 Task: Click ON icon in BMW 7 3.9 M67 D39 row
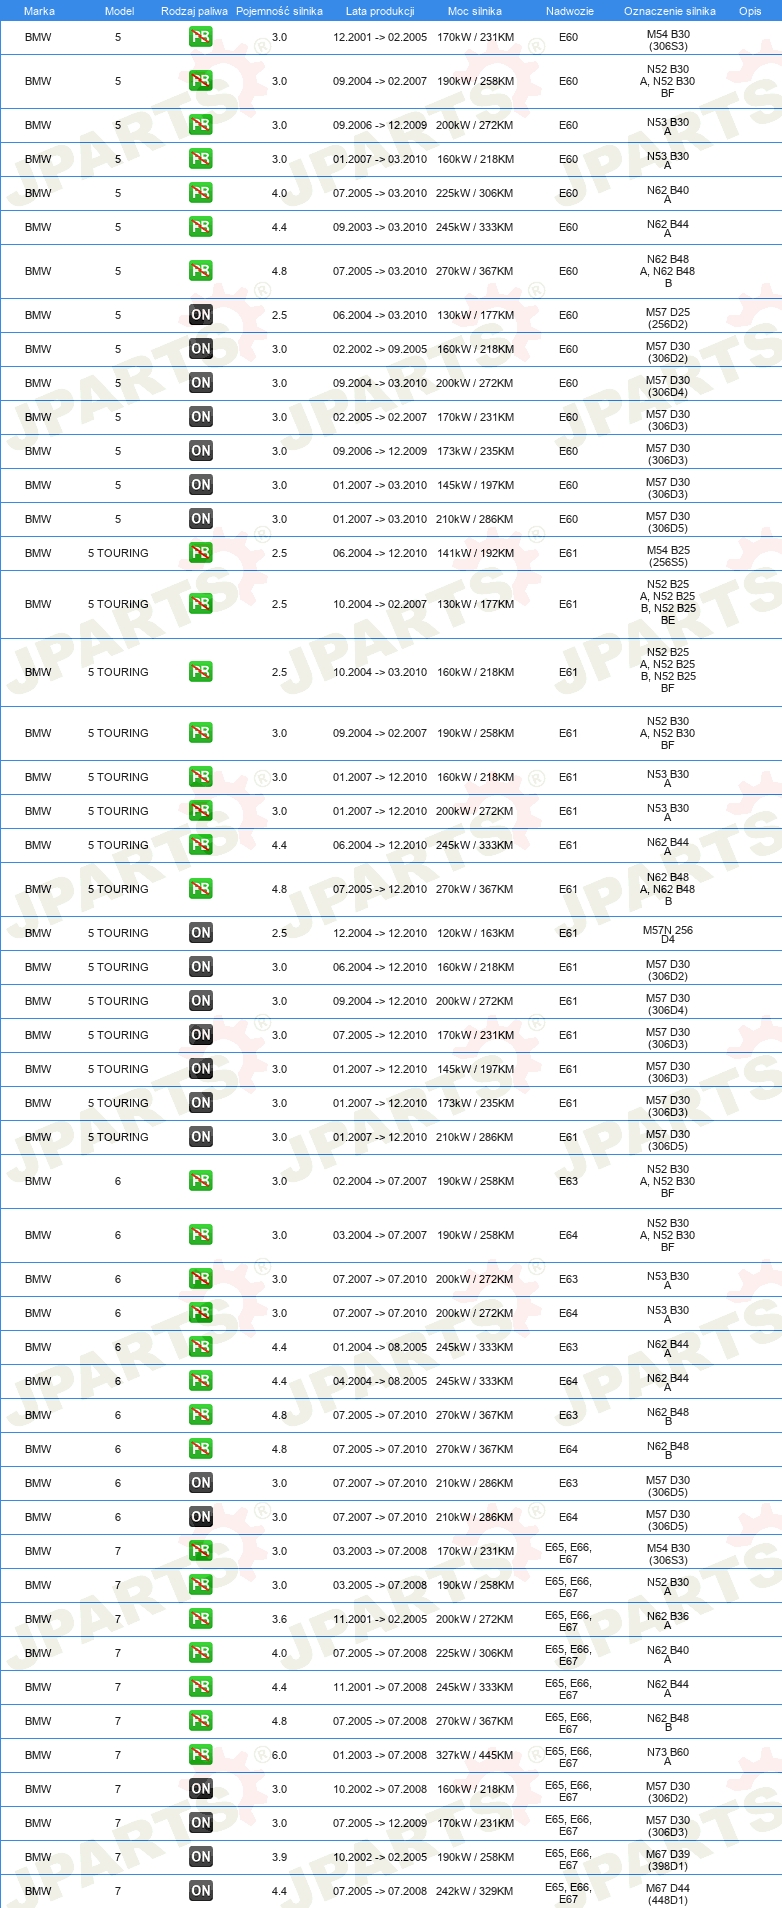coord(200,1857)
